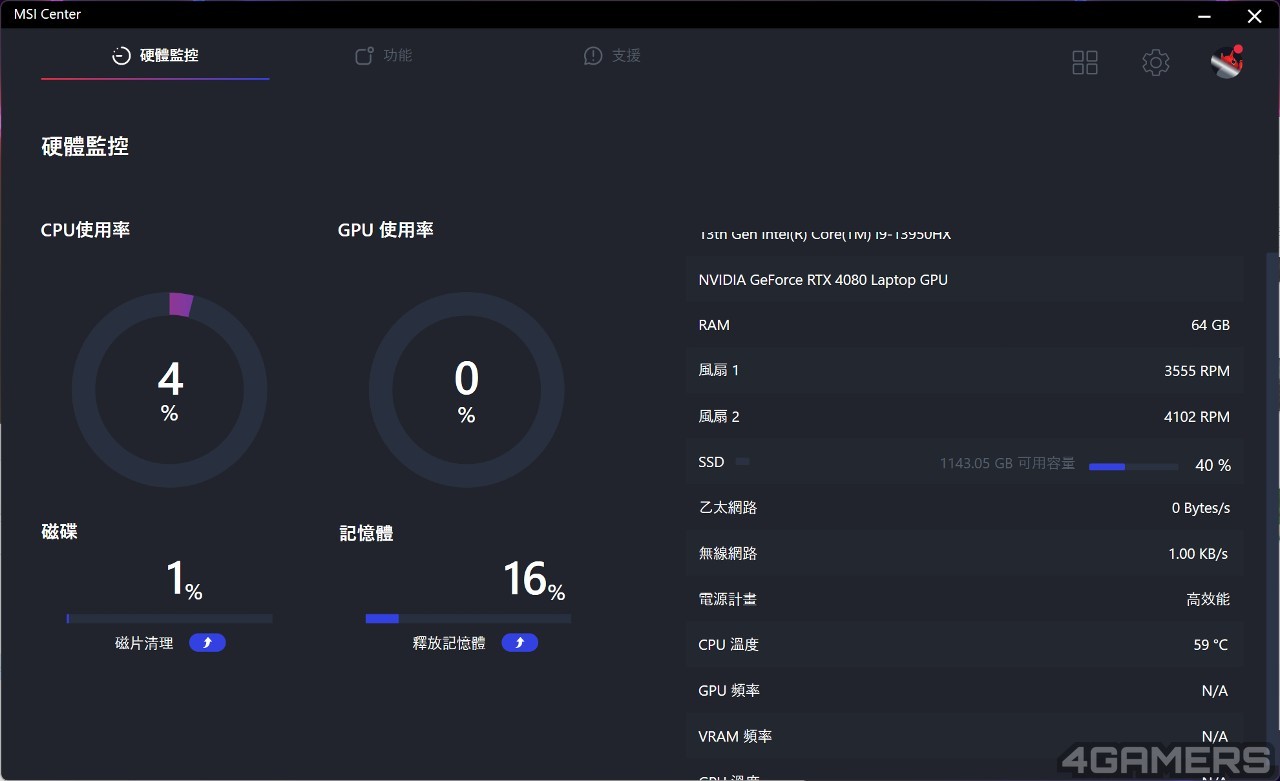Select the RAM 64 GB row
This screenshot has width=1280, height=781.
tap(964, 325)
